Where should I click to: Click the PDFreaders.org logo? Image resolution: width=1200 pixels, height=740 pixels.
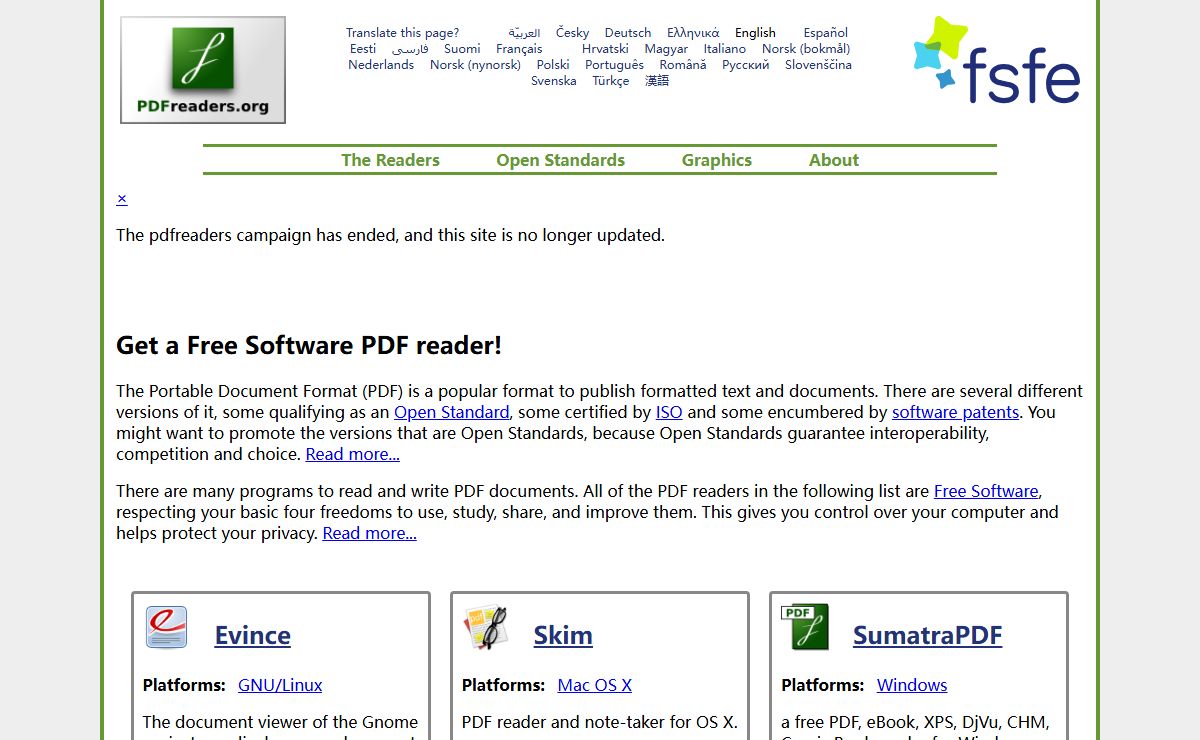pyautogui.click(x=203, y=70)
